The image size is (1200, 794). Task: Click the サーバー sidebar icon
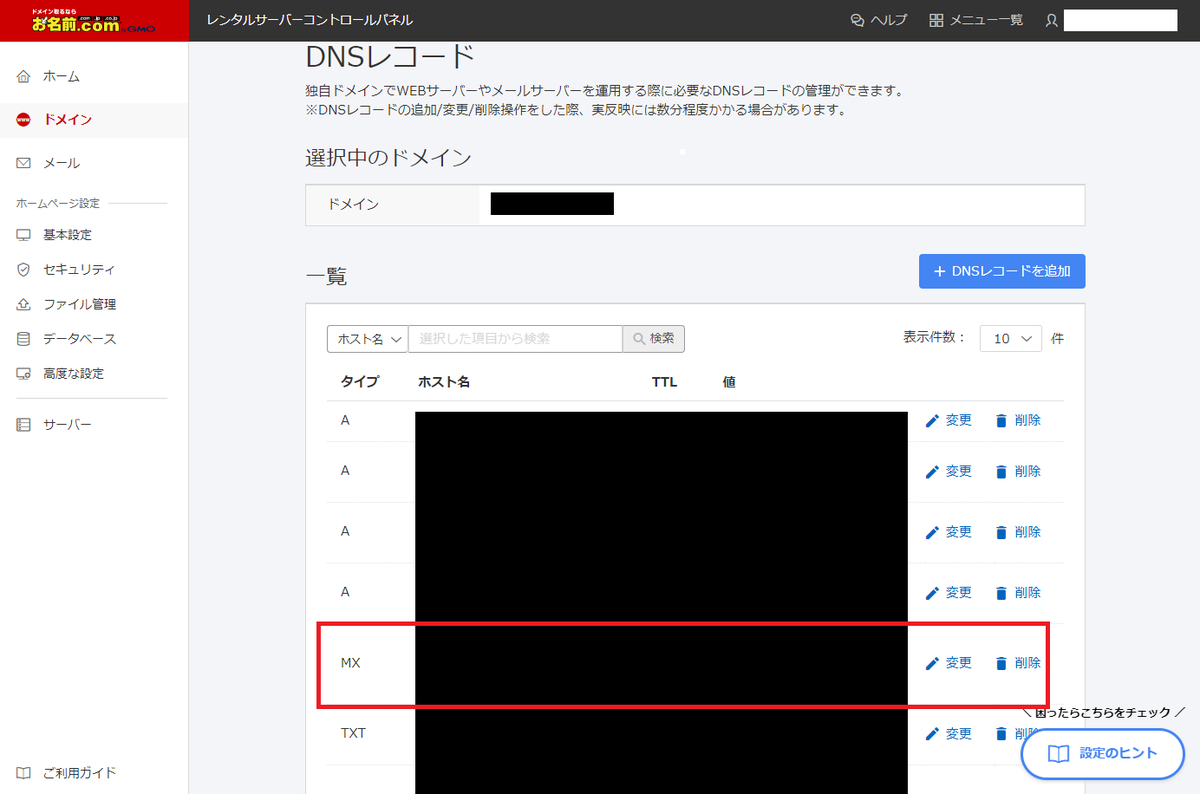[x=22, y=423]
